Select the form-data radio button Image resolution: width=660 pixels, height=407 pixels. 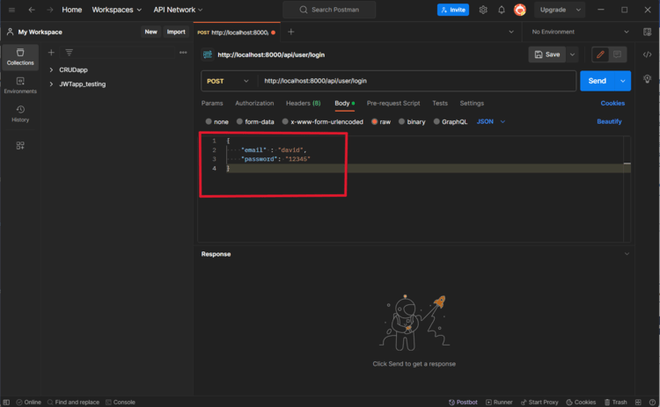pos(240,122)
